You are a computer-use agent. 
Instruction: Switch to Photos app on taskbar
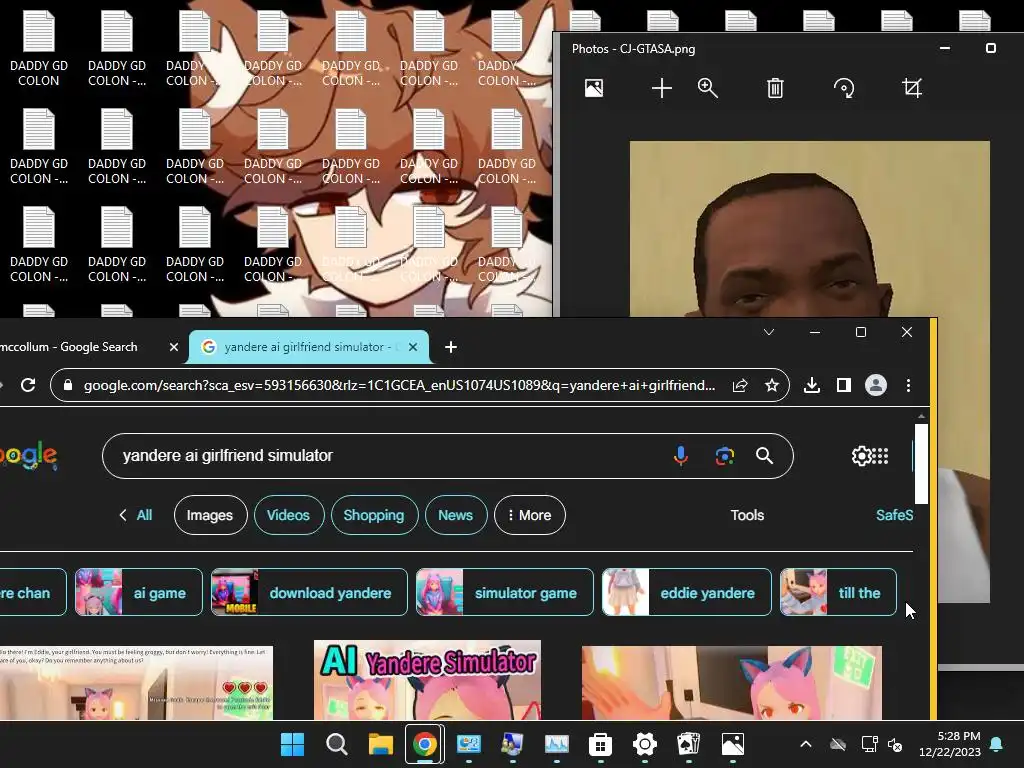733,744
